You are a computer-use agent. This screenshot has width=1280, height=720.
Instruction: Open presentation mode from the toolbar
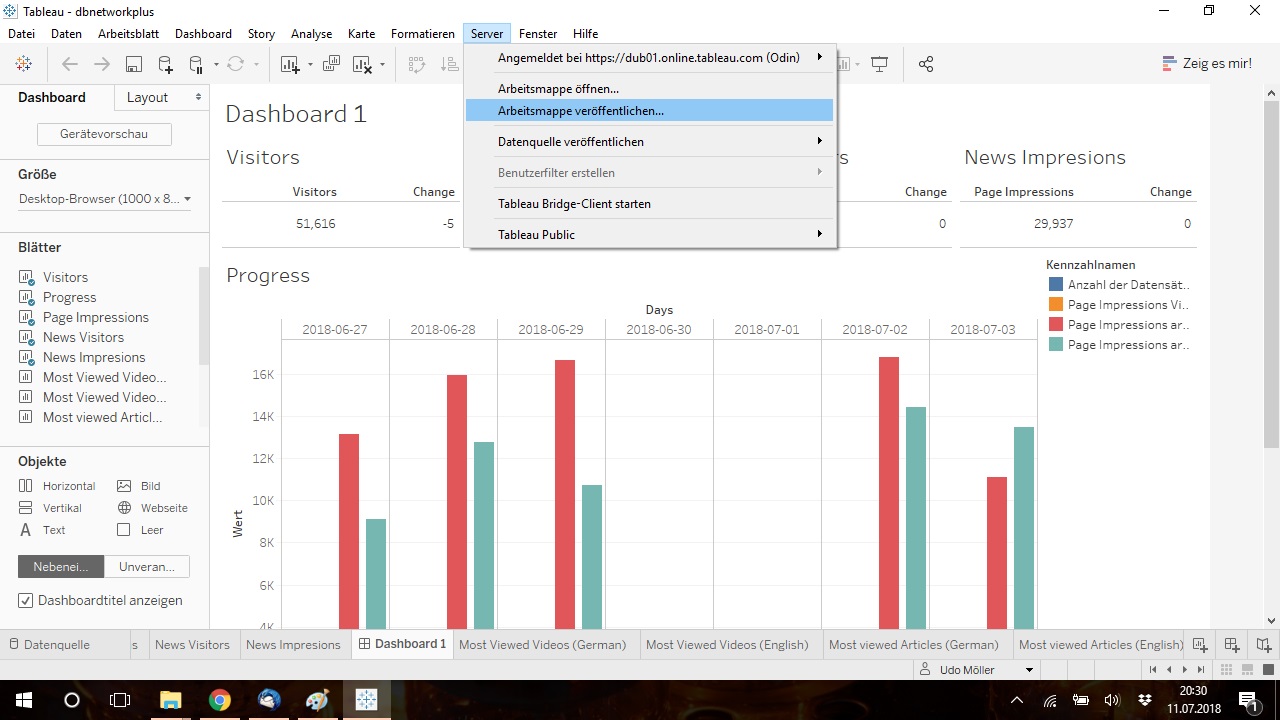pos(880,64)
